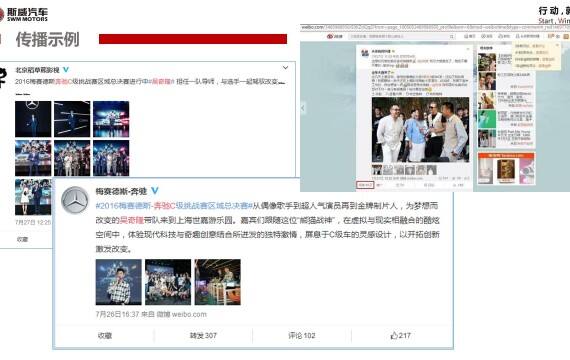Expand the 北京稻草熊影视 post options chevron

[285, 68]
